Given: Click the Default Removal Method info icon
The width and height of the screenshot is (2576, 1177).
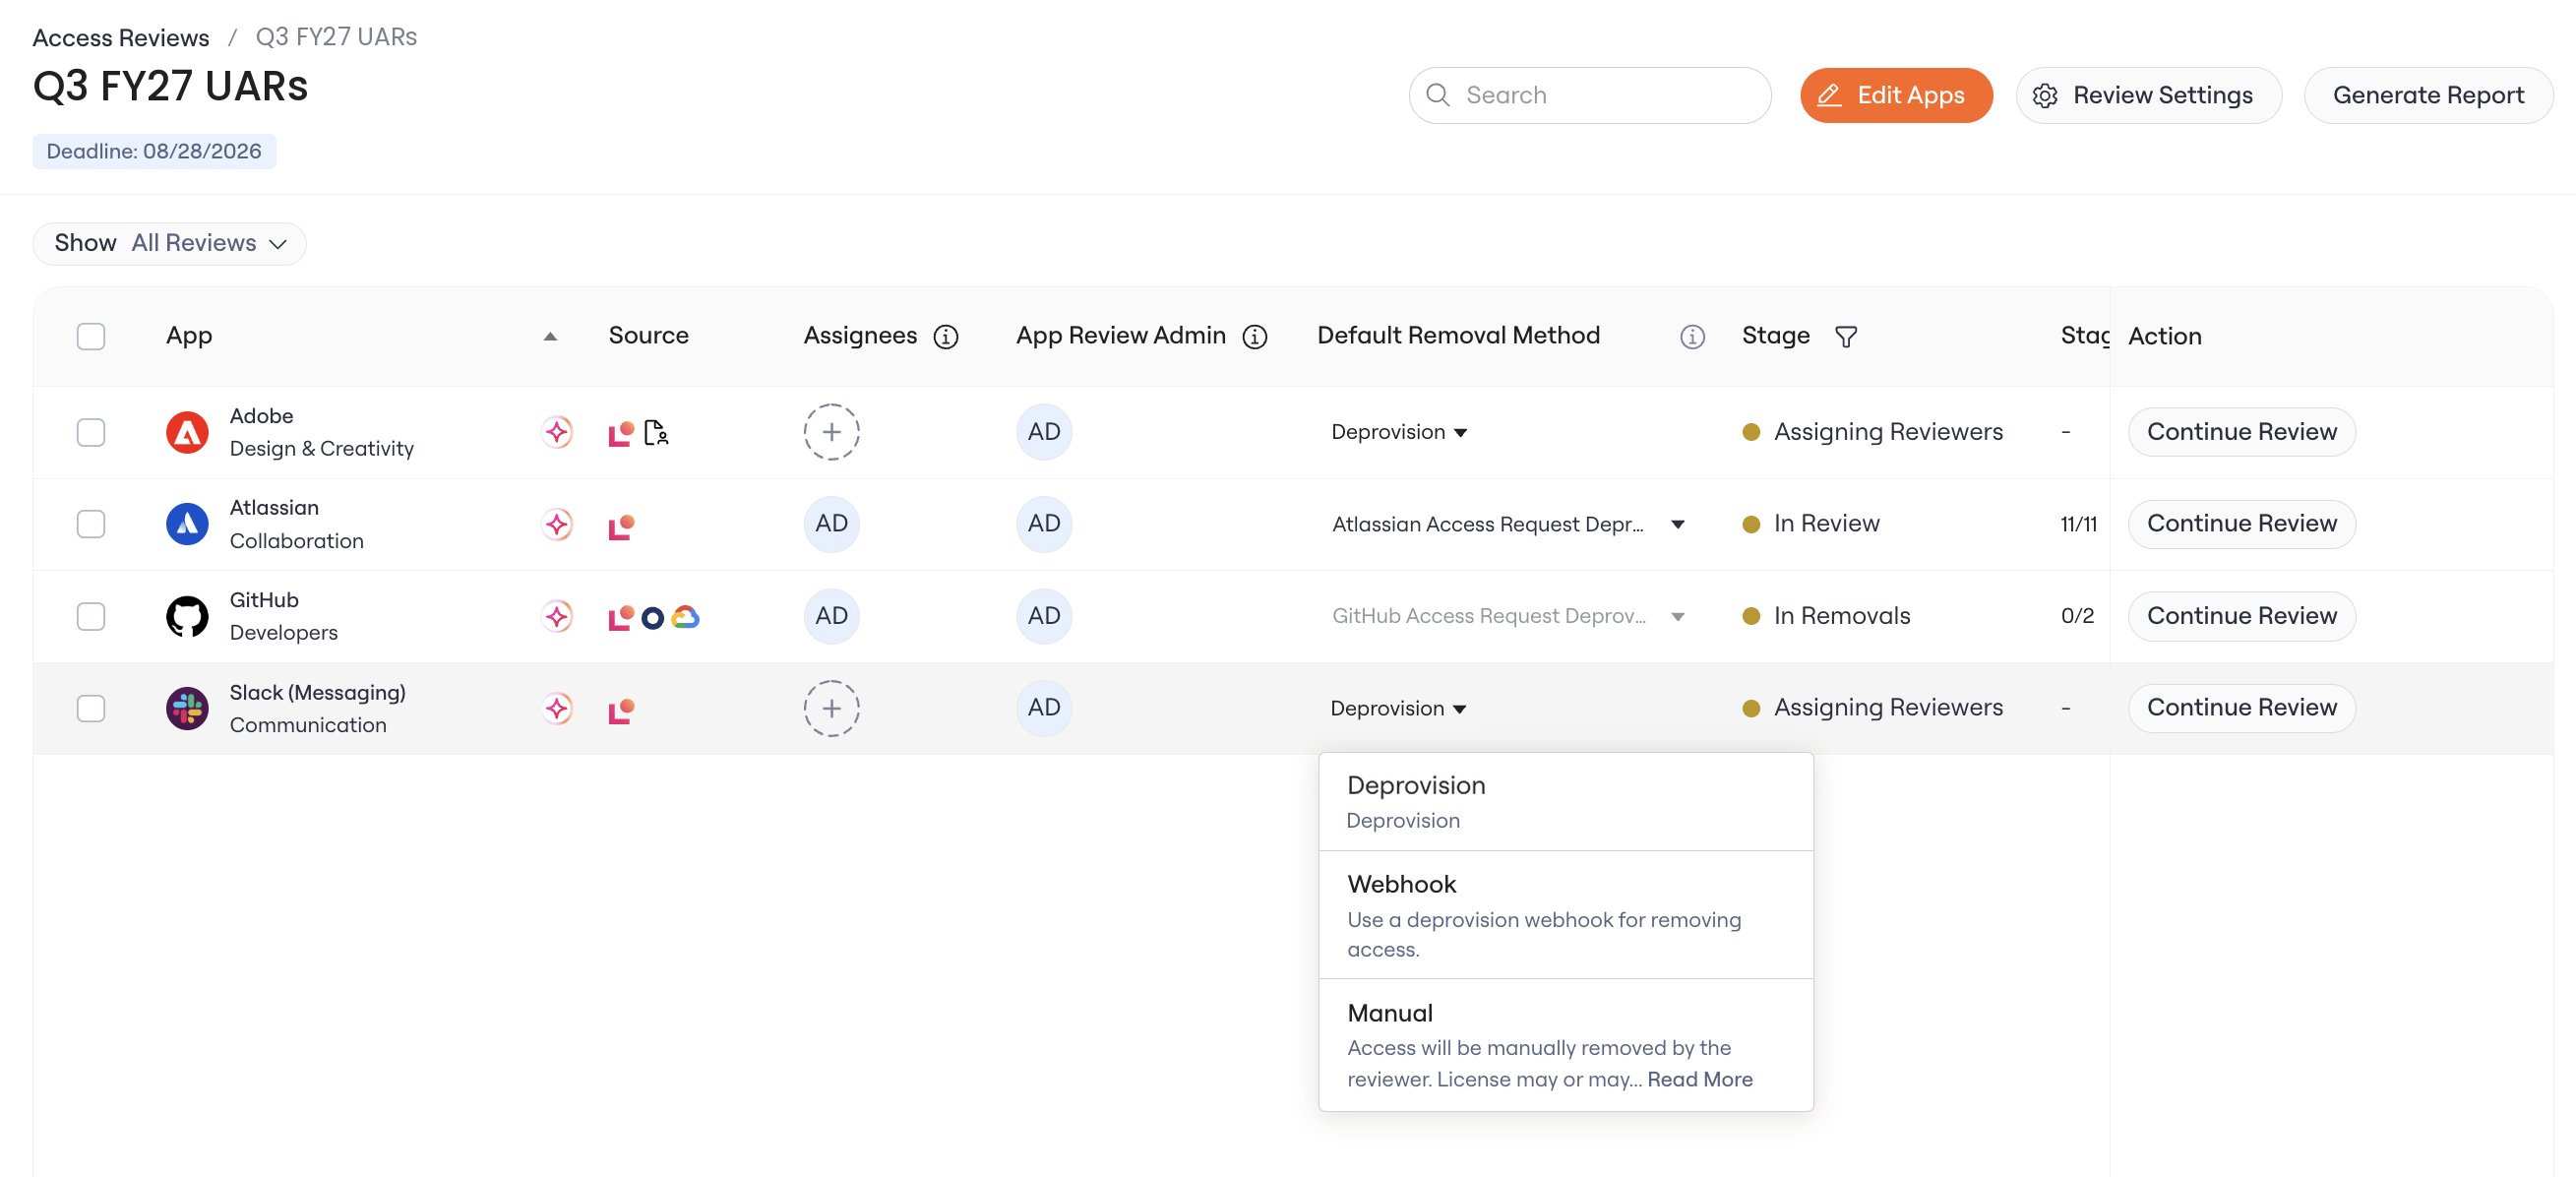Looking at the screenshot, I should click(x=1692, y=337).
